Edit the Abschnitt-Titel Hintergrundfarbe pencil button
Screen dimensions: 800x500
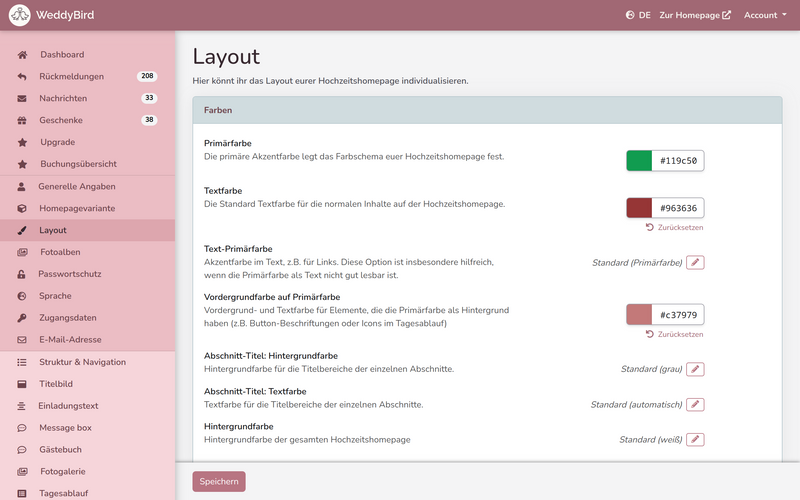coord(696,369)
